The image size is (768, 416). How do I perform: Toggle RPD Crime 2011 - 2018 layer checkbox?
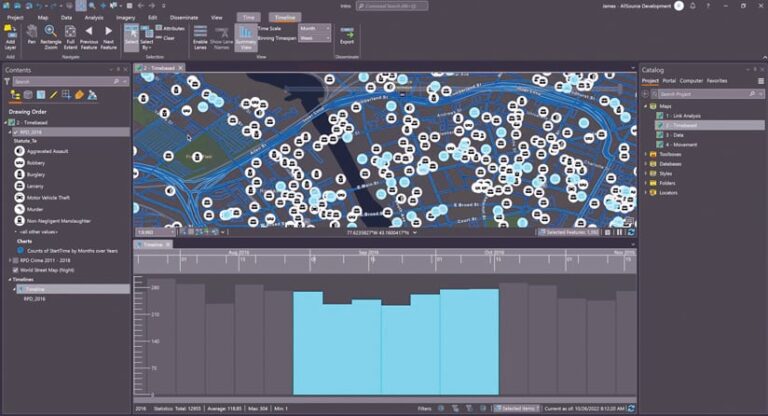tap(16, 261)
